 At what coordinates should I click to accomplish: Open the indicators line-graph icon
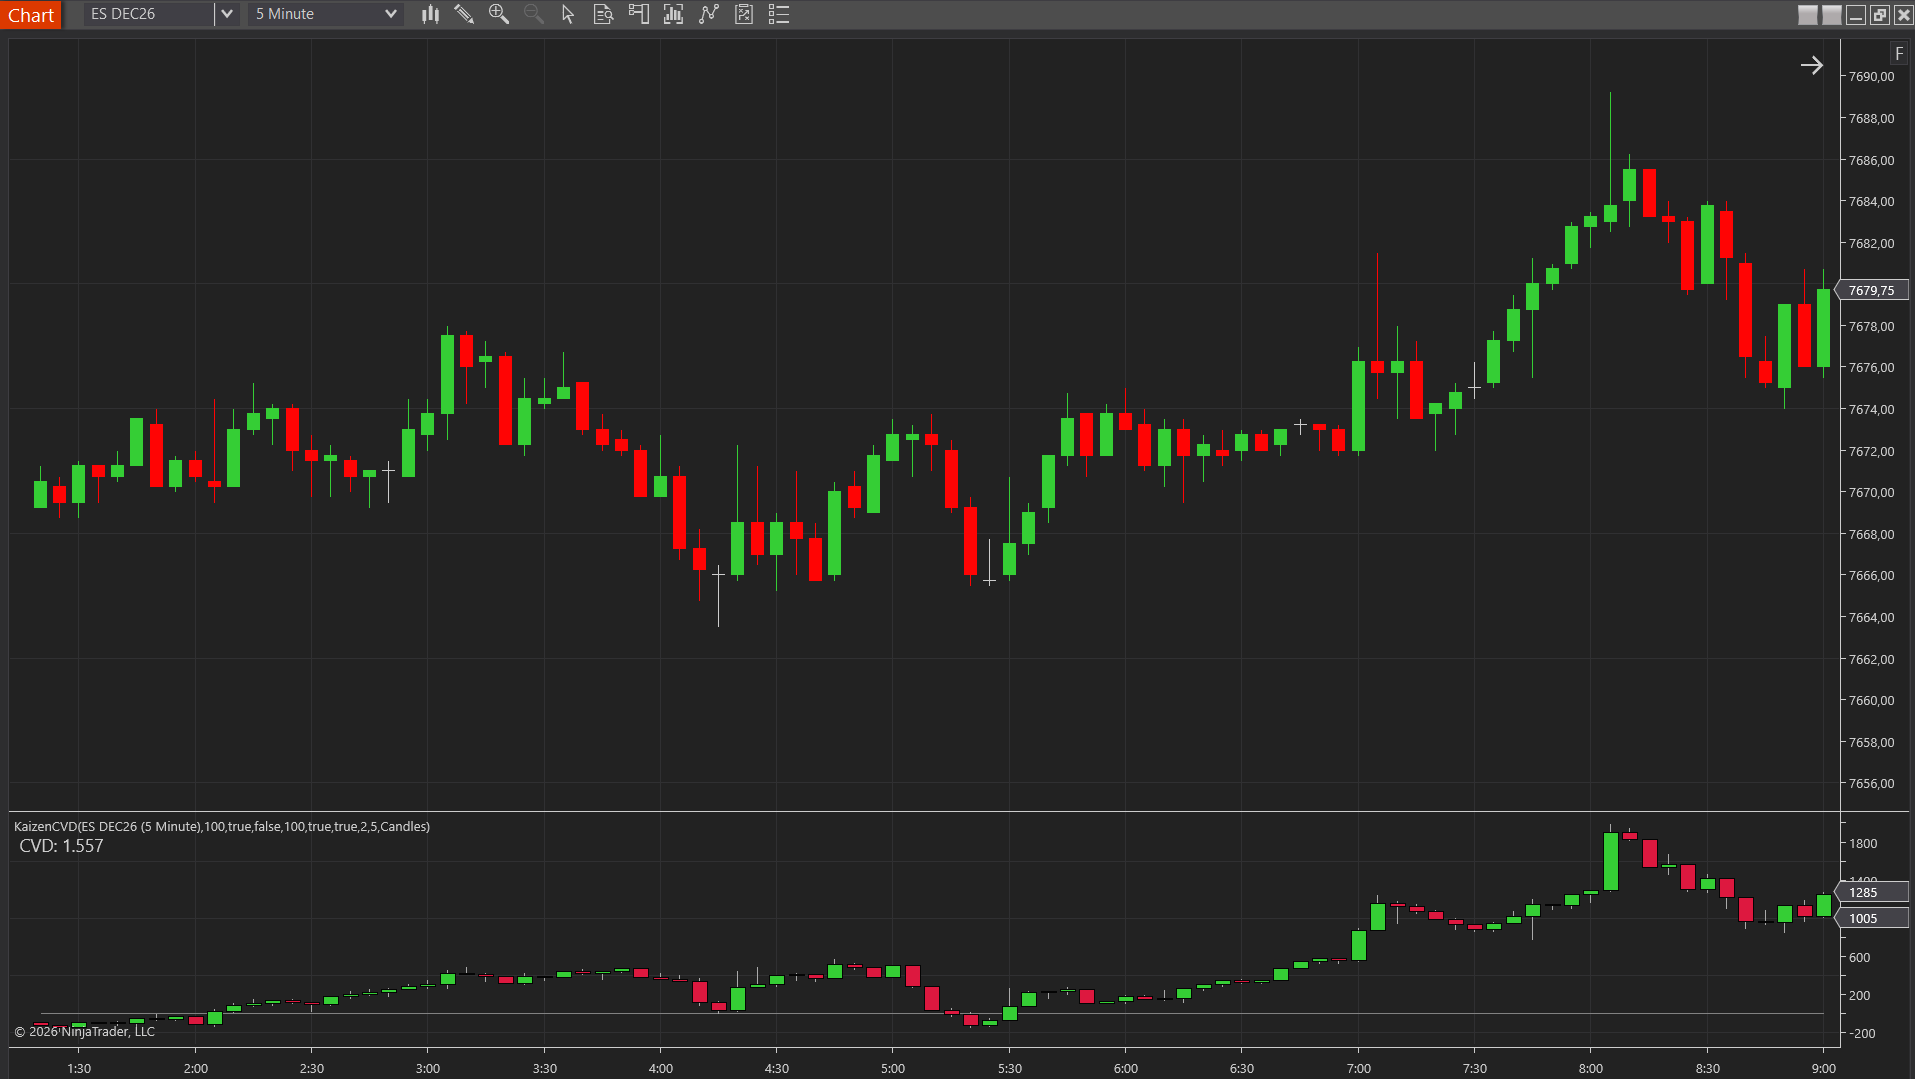[x=709, y=14]
